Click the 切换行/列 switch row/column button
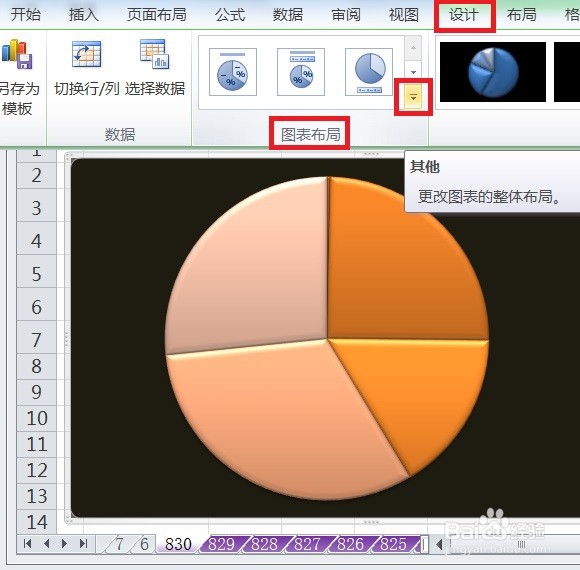 (x=87, y=68)
